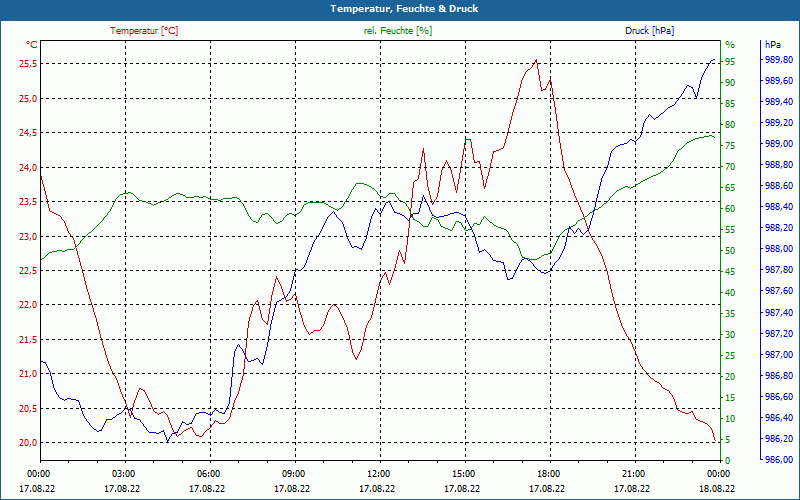The width and height of the screenshot is (800, 500).
Task: Click the '18.08.22' date label
Action: (x=717, y=488)
